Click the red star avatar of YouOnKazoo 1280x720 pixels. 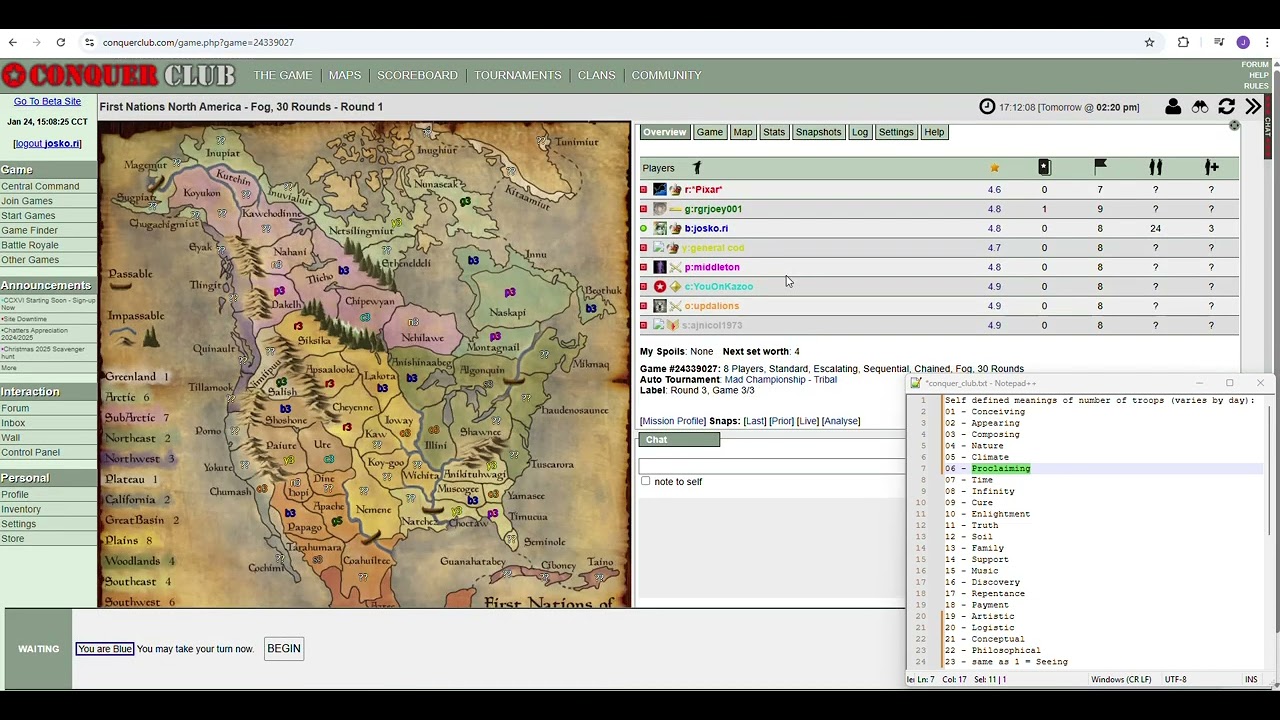pos(660,286)
